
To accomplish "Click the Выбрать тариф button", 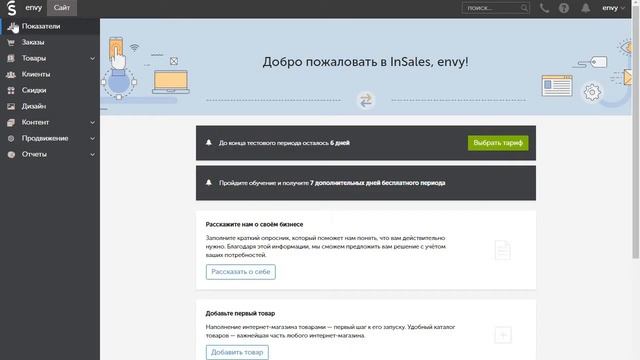I will 498,143.
